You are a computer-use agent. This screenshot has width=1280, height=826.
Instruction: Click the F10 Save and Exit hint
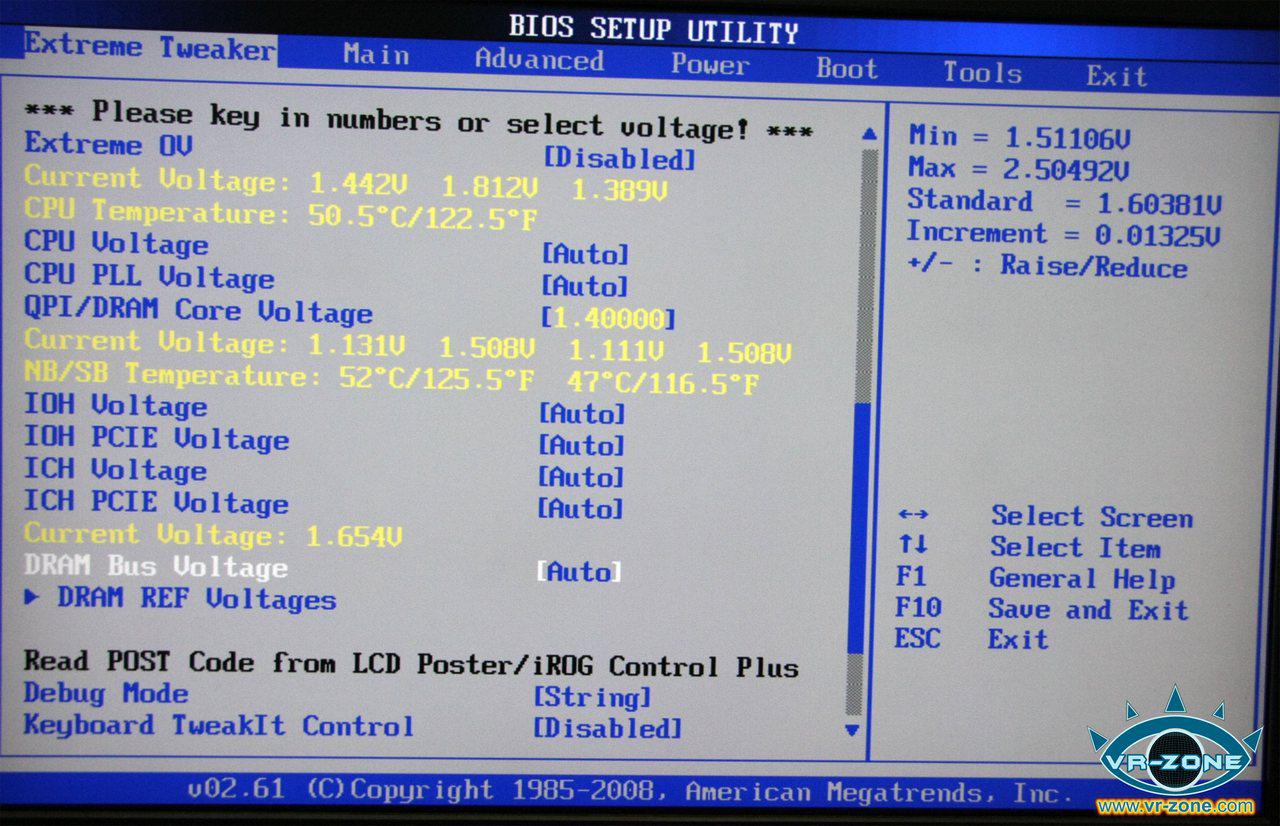coord(1042,608)
